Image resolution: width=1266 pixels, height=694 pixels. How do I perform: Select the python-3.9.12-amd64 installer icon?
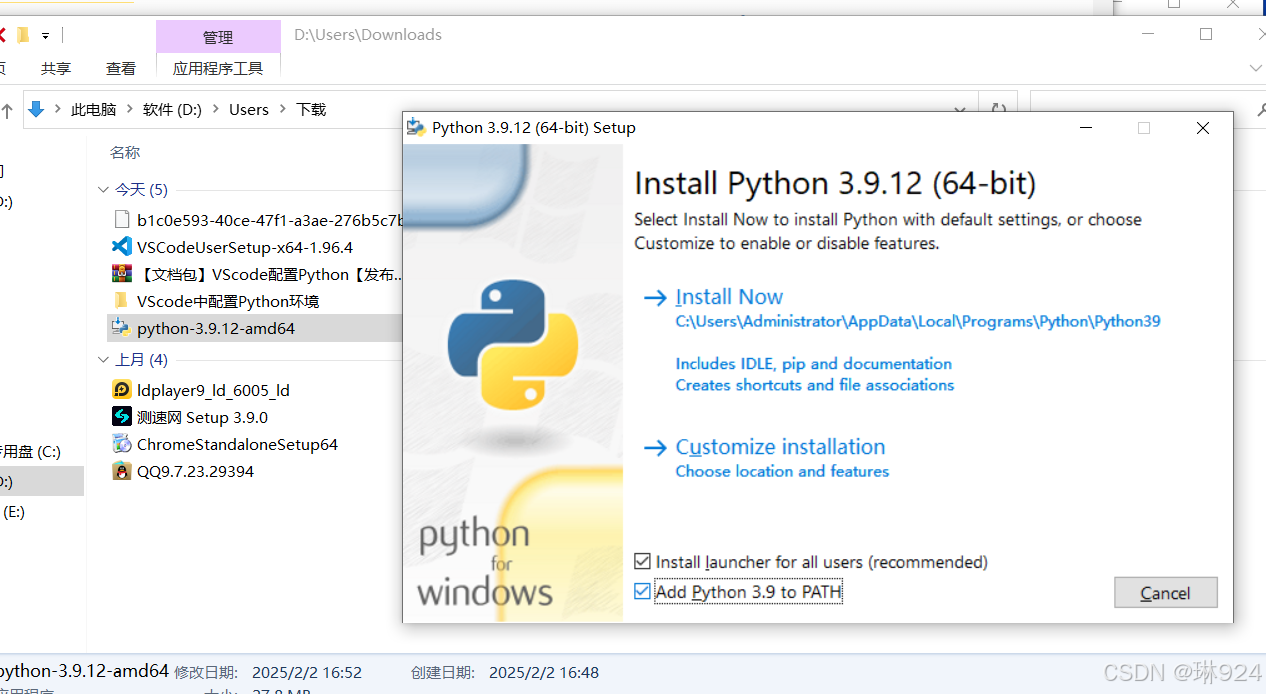tap(123, 326)
